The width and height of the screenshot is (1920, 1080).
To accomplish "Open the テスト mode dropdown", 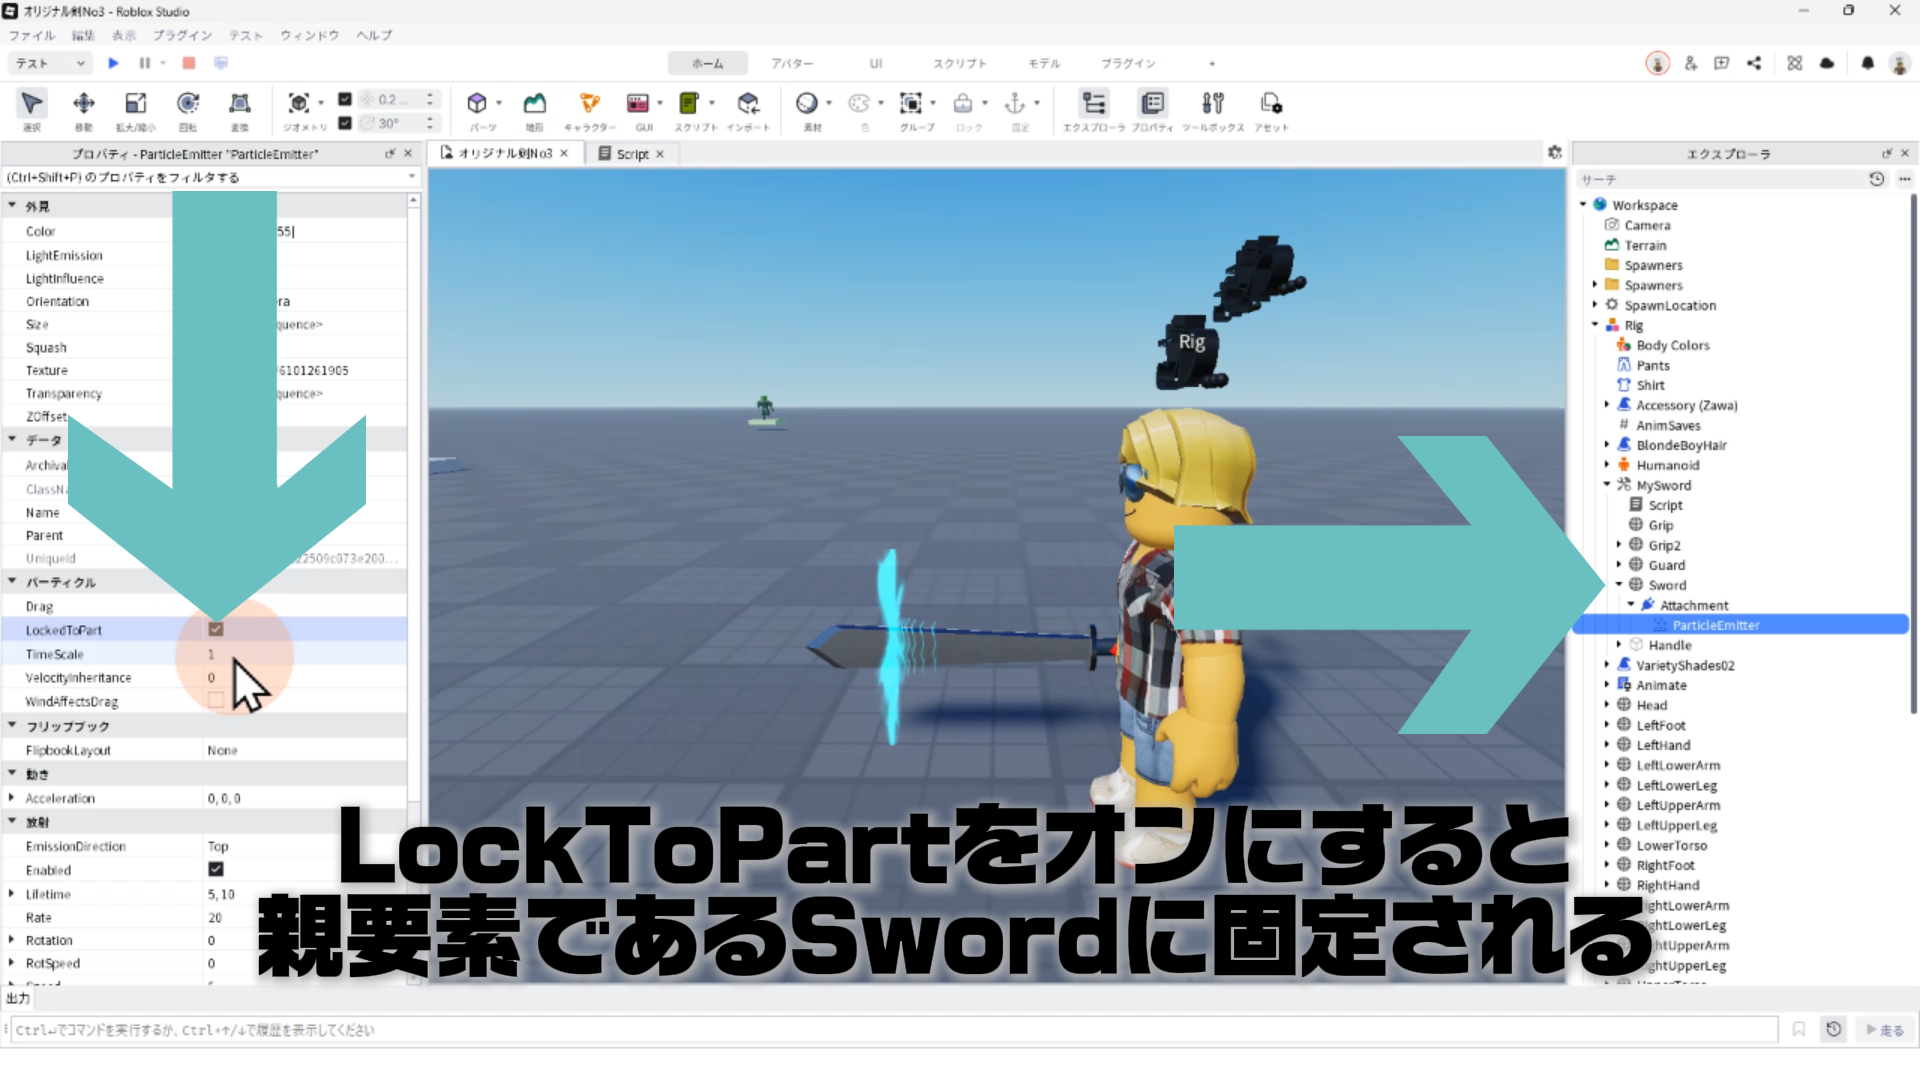I will click(50, 63).
